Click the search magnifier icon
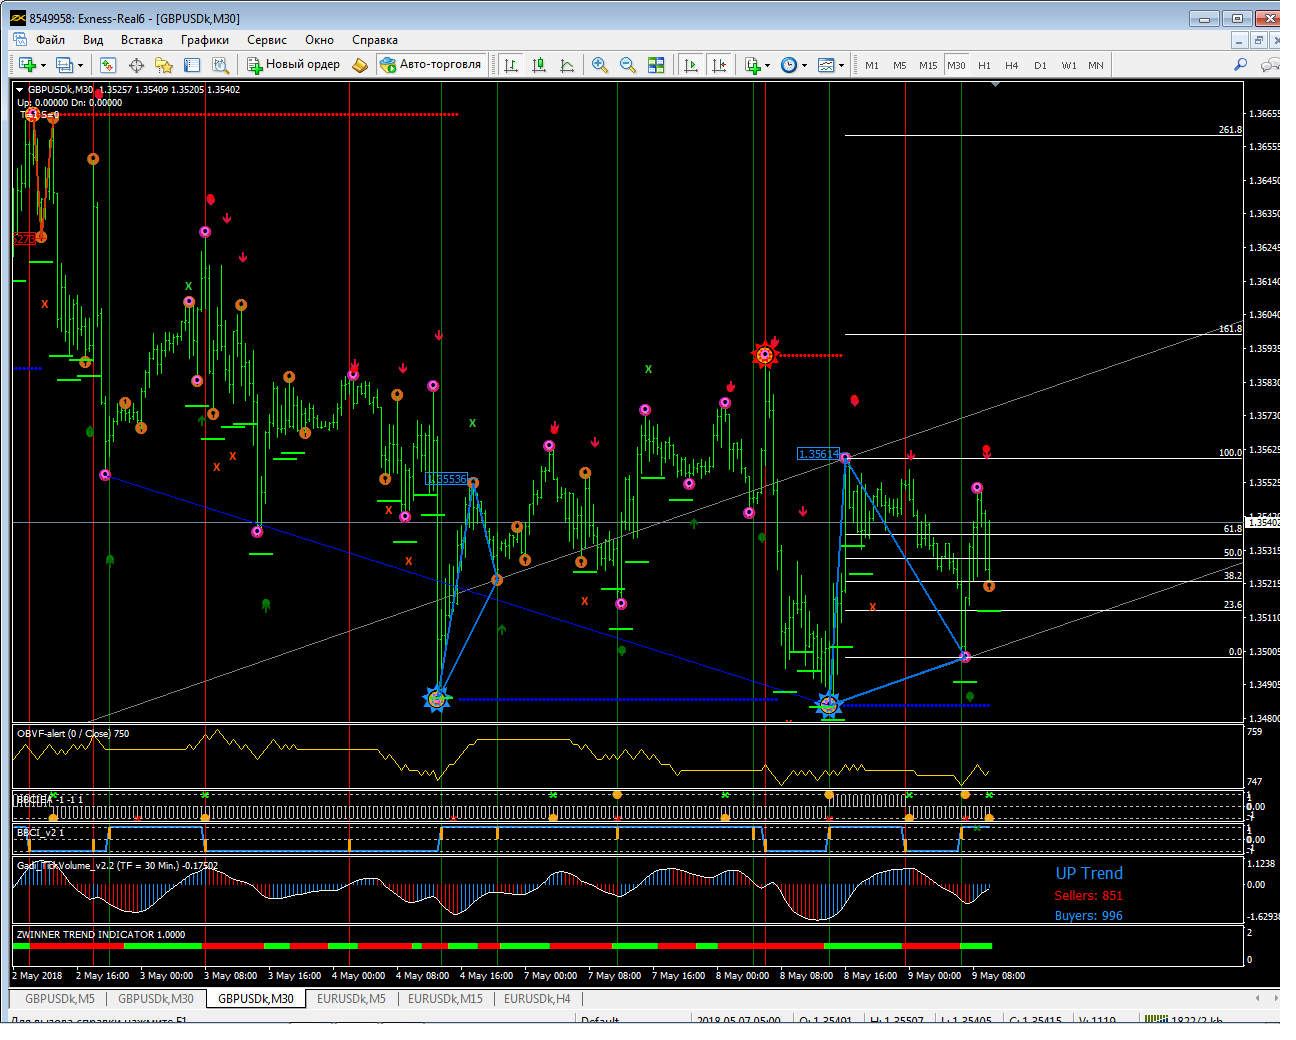This screenshot has height=1040, width=1296. (x=1240, y=65)
